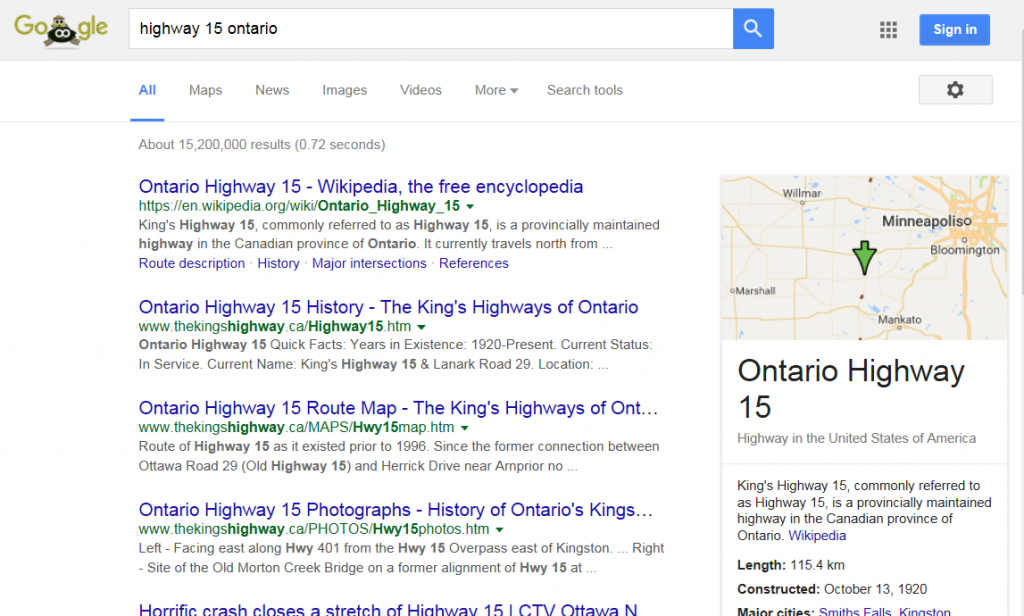
Task: Expand the Wikipedia result URL dropdown arrow
Action: click(x=470, y=206)
